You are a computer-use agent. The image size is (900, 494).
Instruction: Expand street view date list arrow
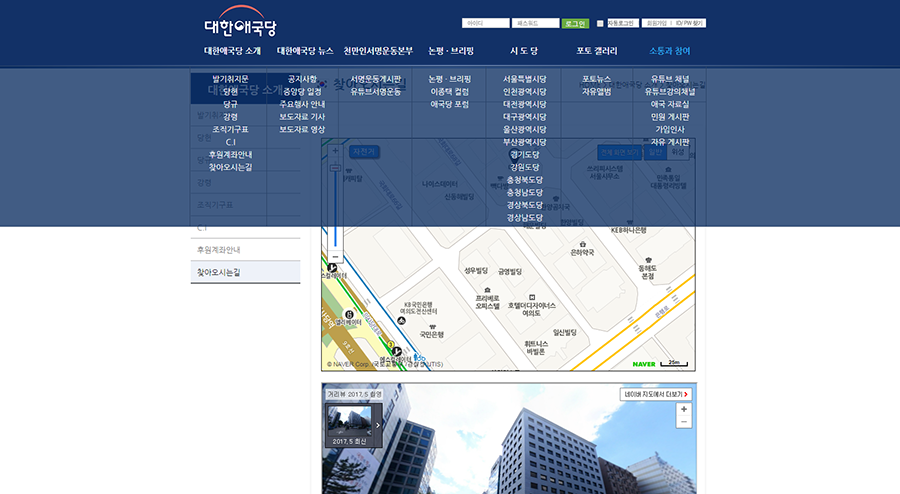[378, 425]
